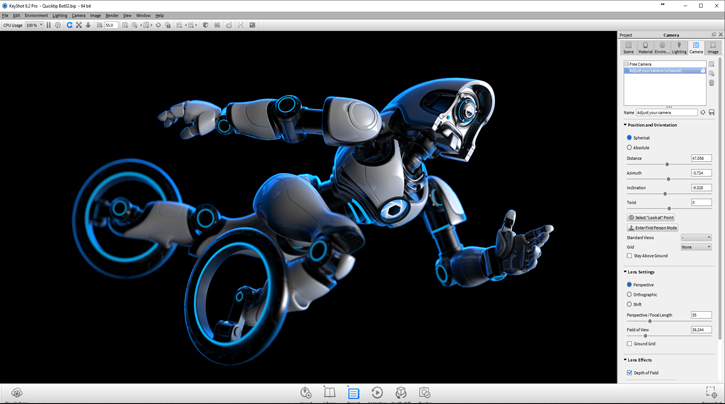Select Free Camera in camera list
This screenshot has height=404, width=725.
coord(665,64)
